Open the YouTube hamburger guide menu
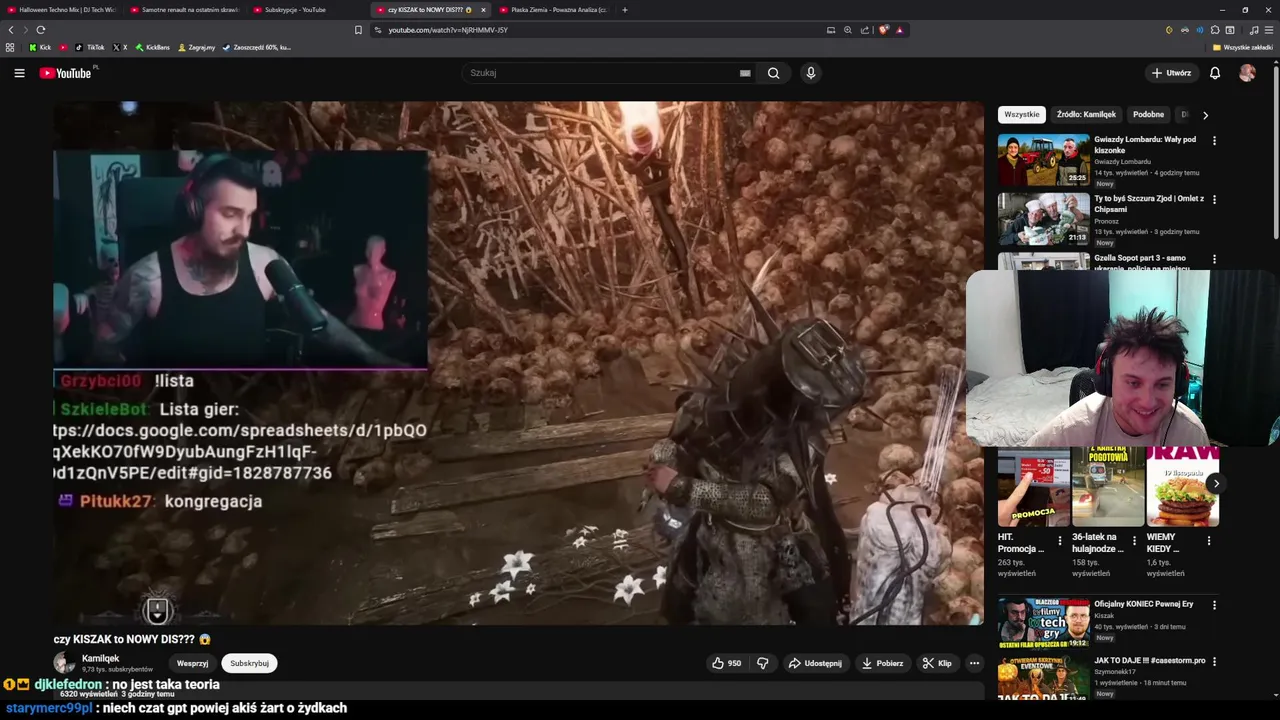The width and height of the screenshot is (1280, 720). pyautogui.click(x=19, y=73)
